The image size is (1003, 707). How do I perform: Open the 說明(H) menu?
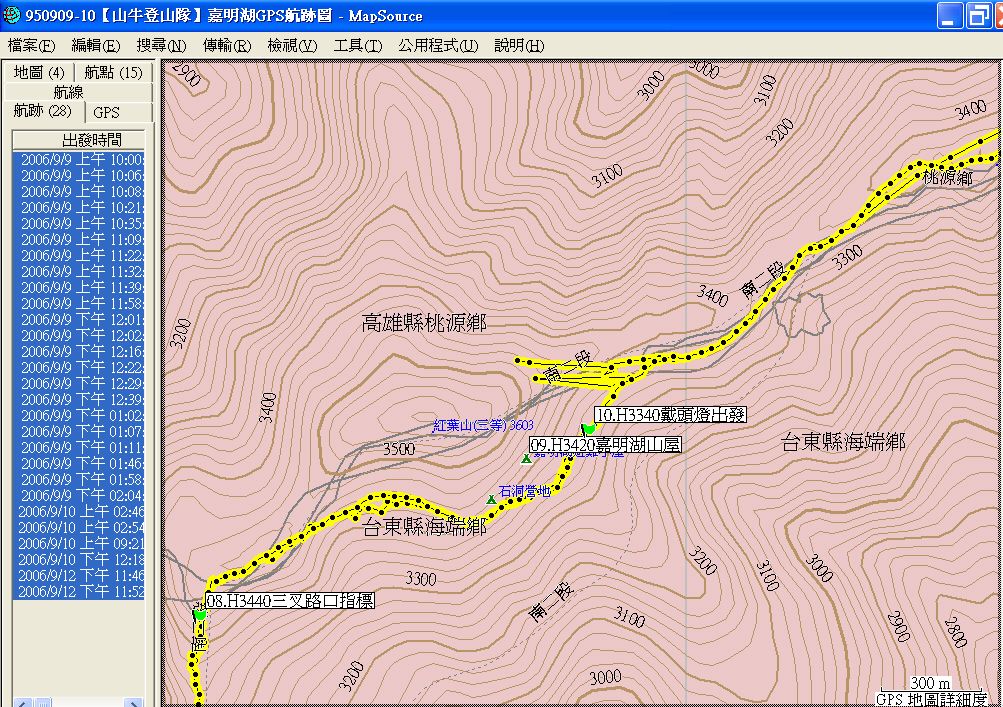pos(519,45)
